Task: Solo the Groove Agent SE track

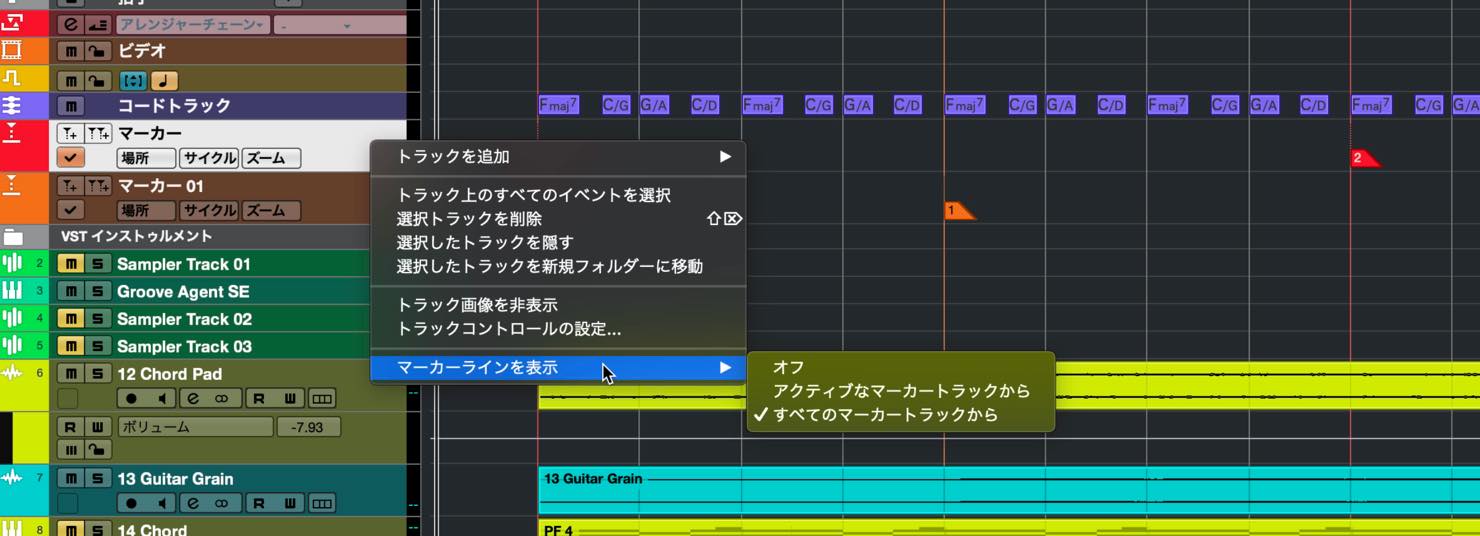Action: pyautogui.click(x=97, y=291)
